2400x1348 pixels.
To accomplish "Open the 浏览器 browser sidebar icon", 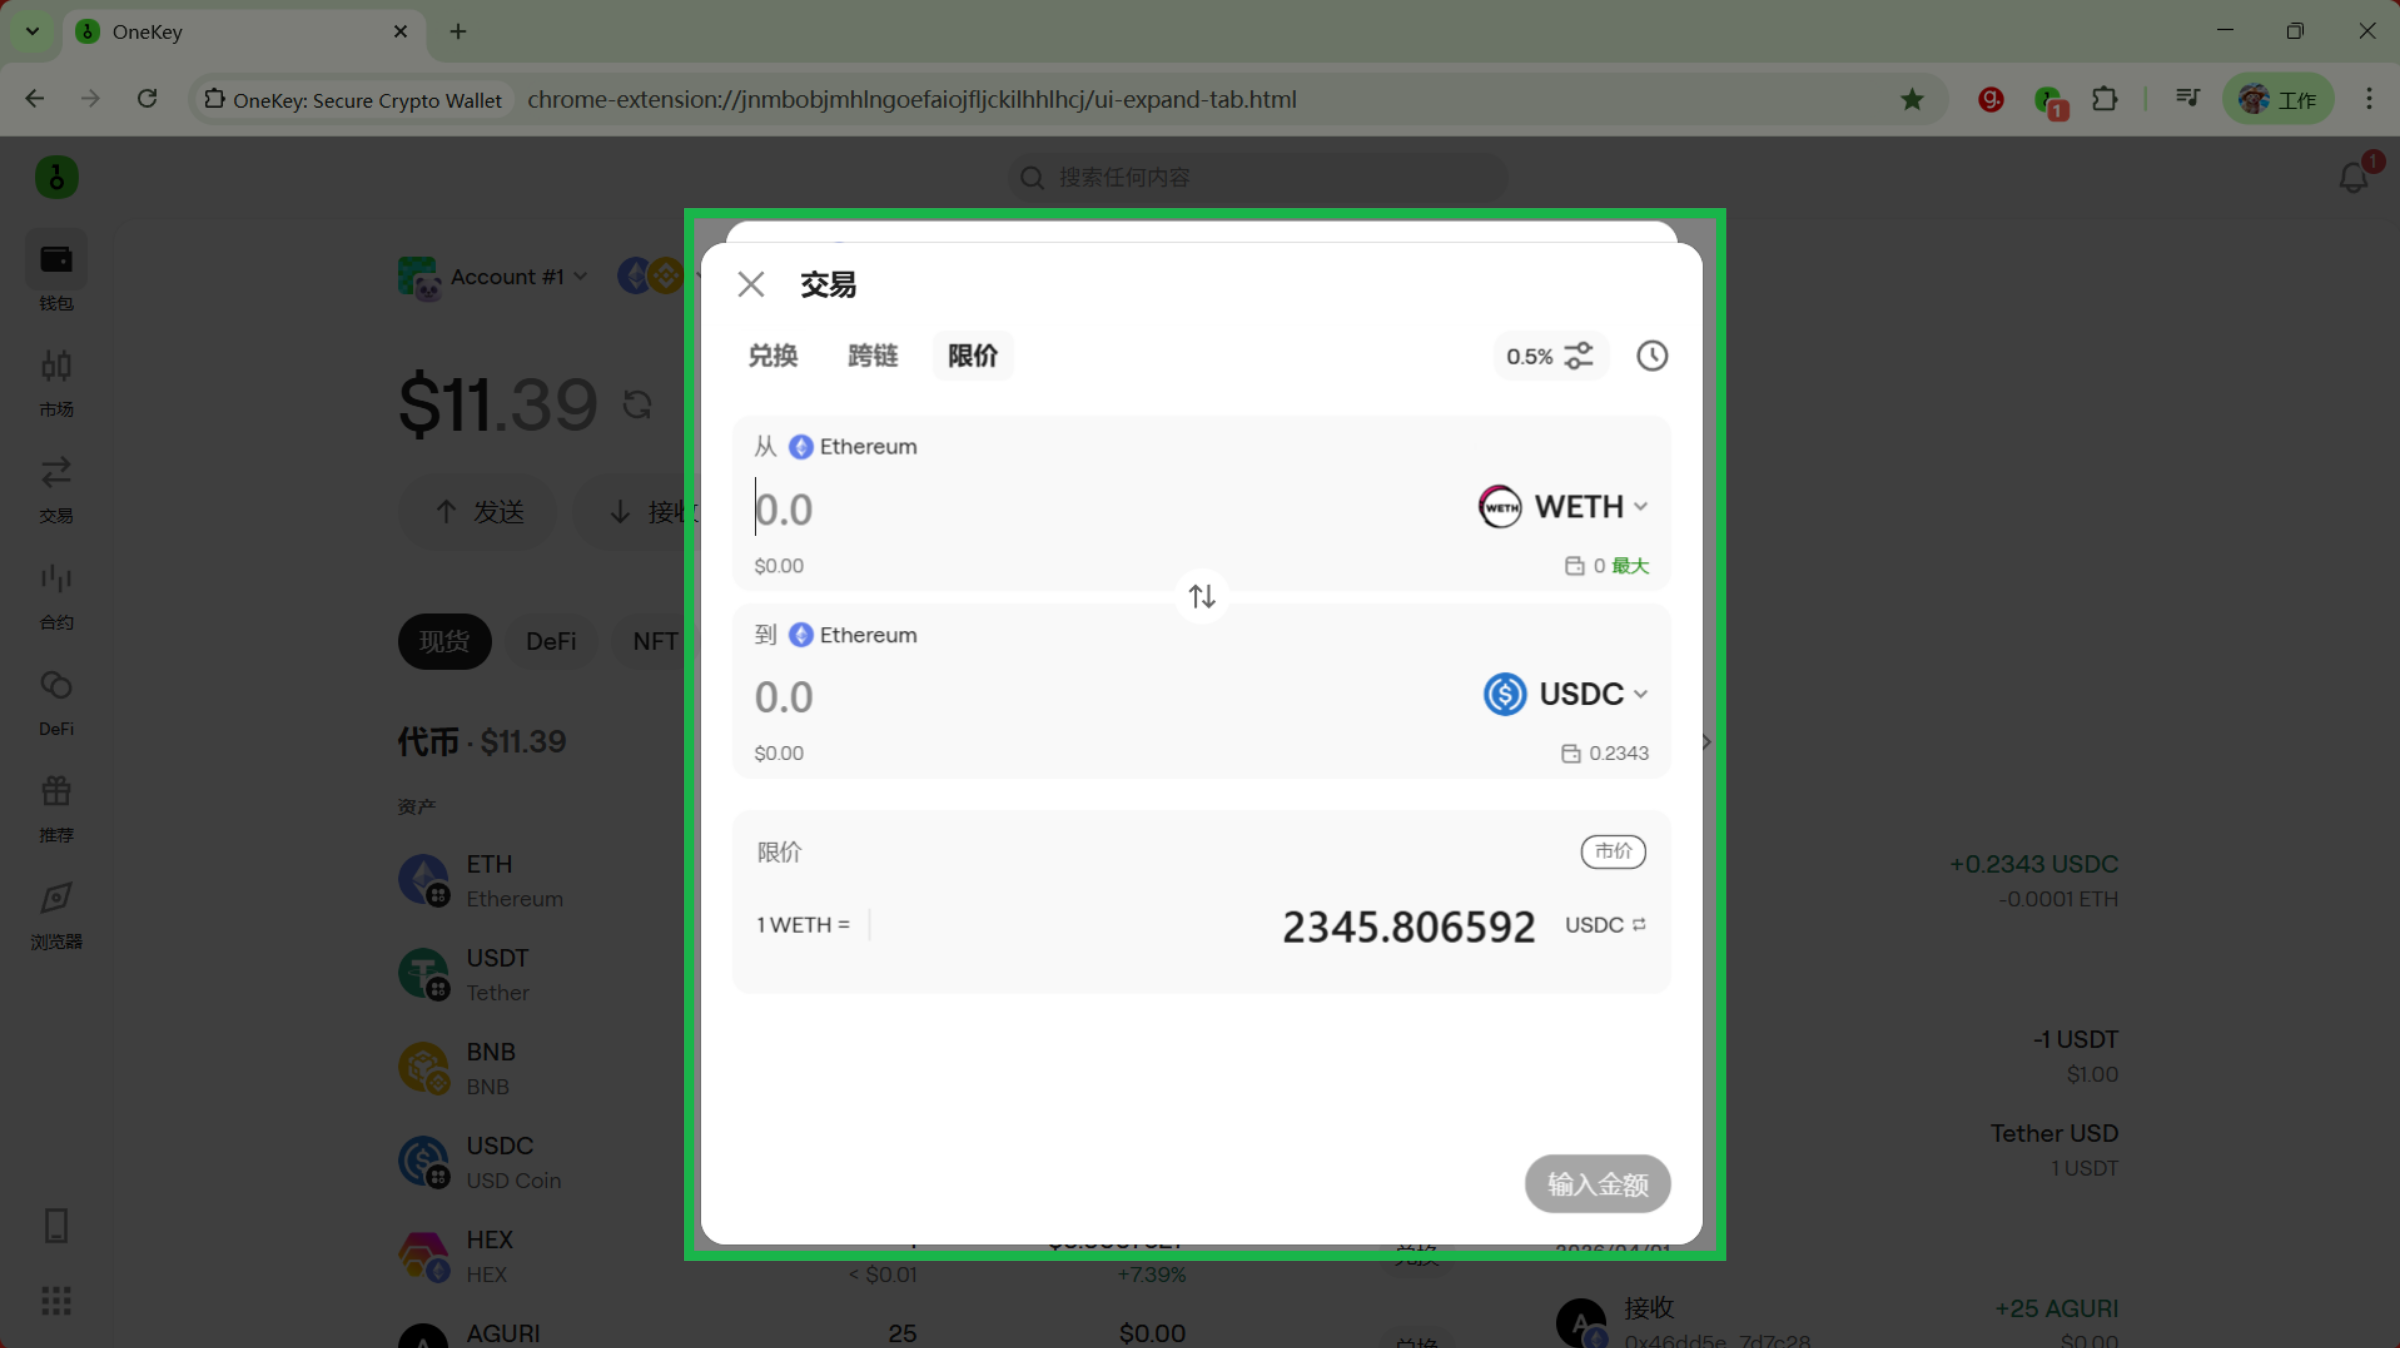I will click(56, 916).
